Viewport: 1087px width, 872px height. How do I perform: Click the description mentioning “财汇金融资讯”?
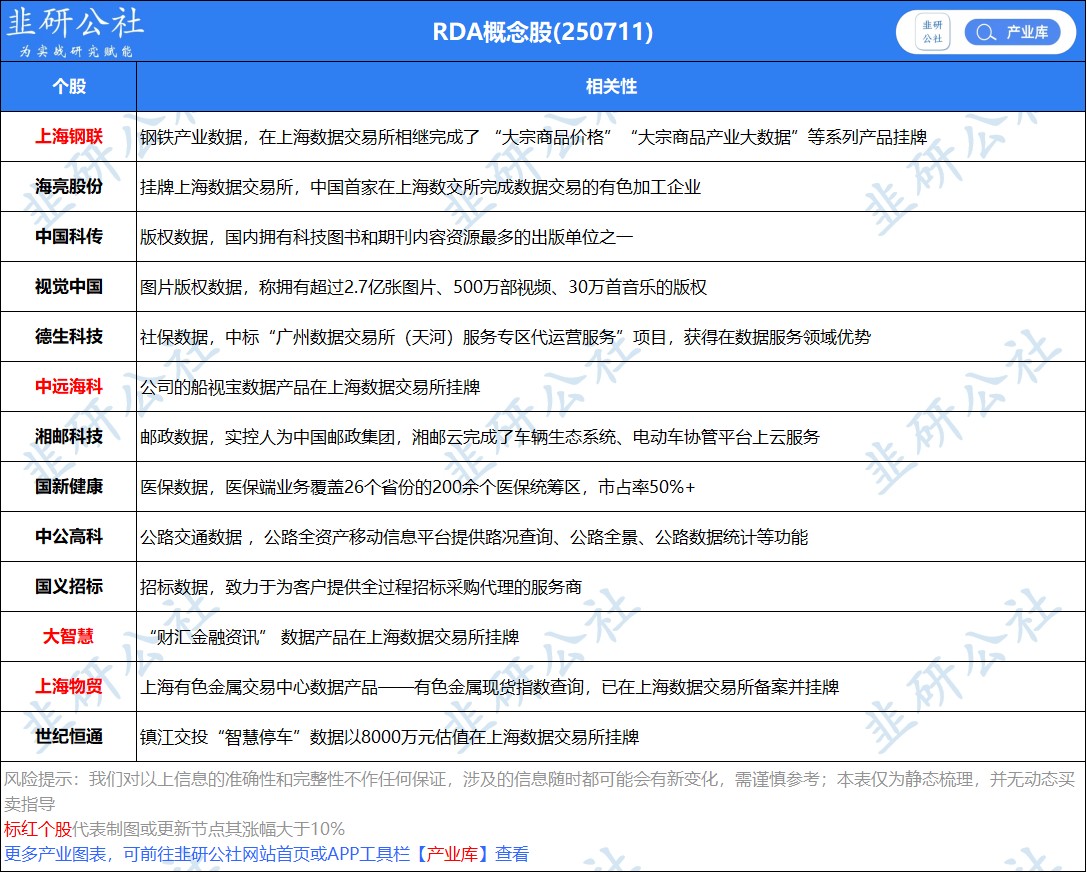tap(334, 637)
